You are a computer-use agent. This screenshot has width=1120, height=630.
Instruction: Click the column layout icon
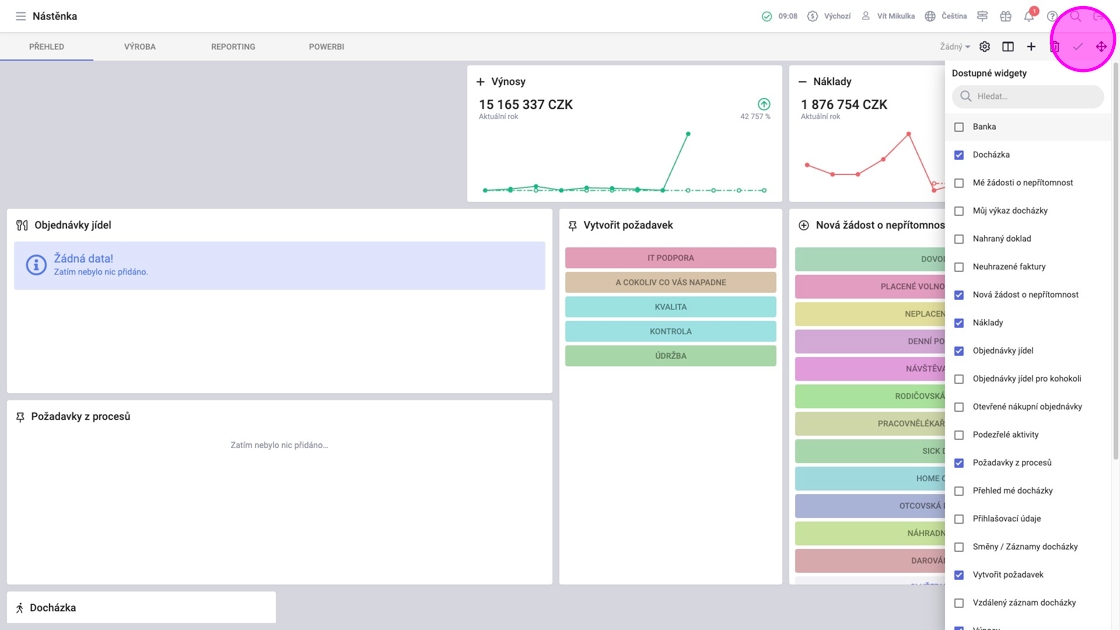(1008, 46)
